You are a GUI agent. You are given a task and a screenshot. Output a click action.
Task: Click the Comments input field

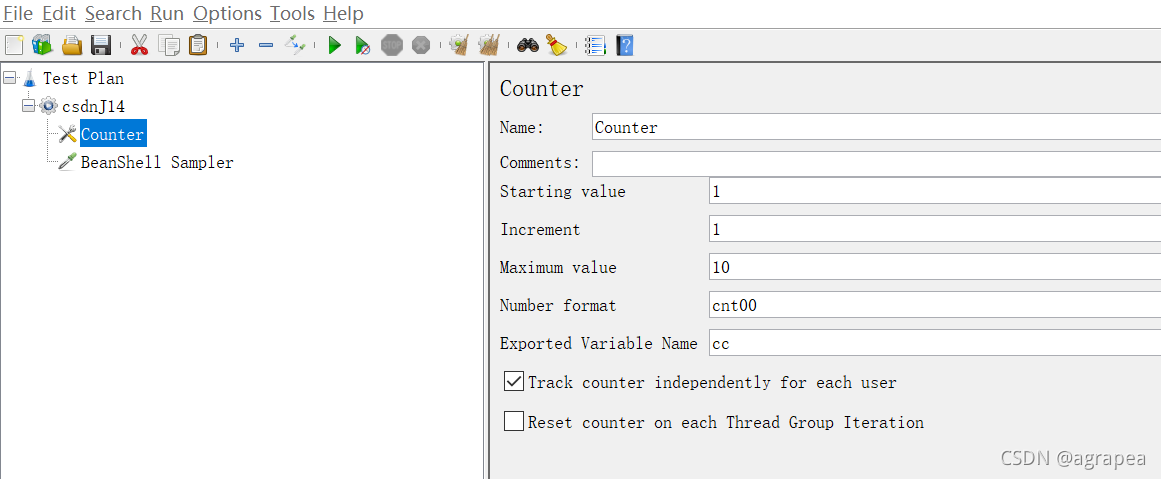coord(876,163)
